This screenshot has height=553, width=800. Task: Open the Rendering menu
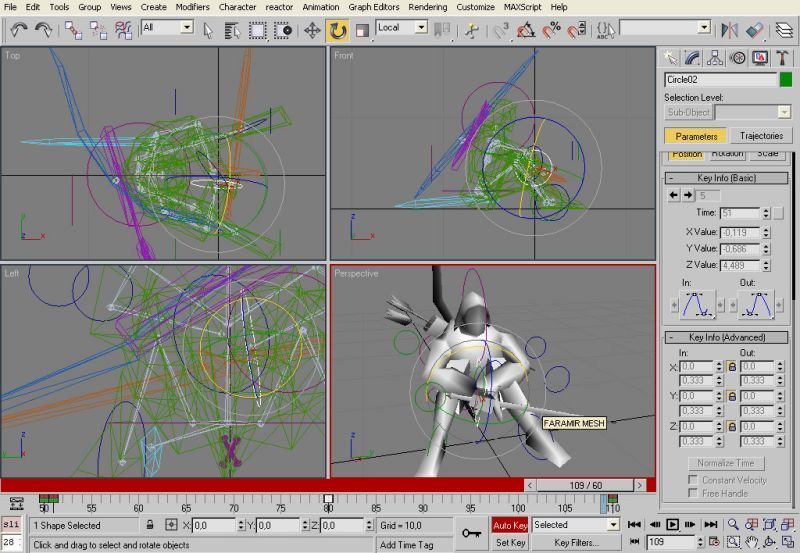428,7
